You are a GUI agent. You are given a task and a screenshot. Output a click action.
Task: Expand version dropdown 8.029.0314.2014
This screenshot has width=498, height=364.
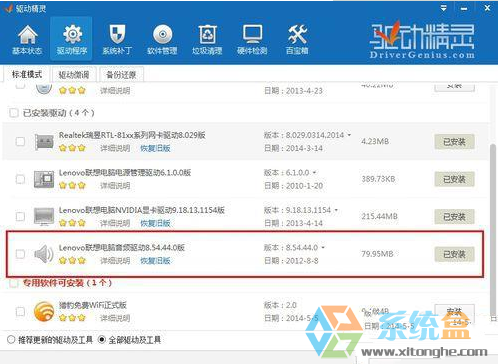(349, 135)
